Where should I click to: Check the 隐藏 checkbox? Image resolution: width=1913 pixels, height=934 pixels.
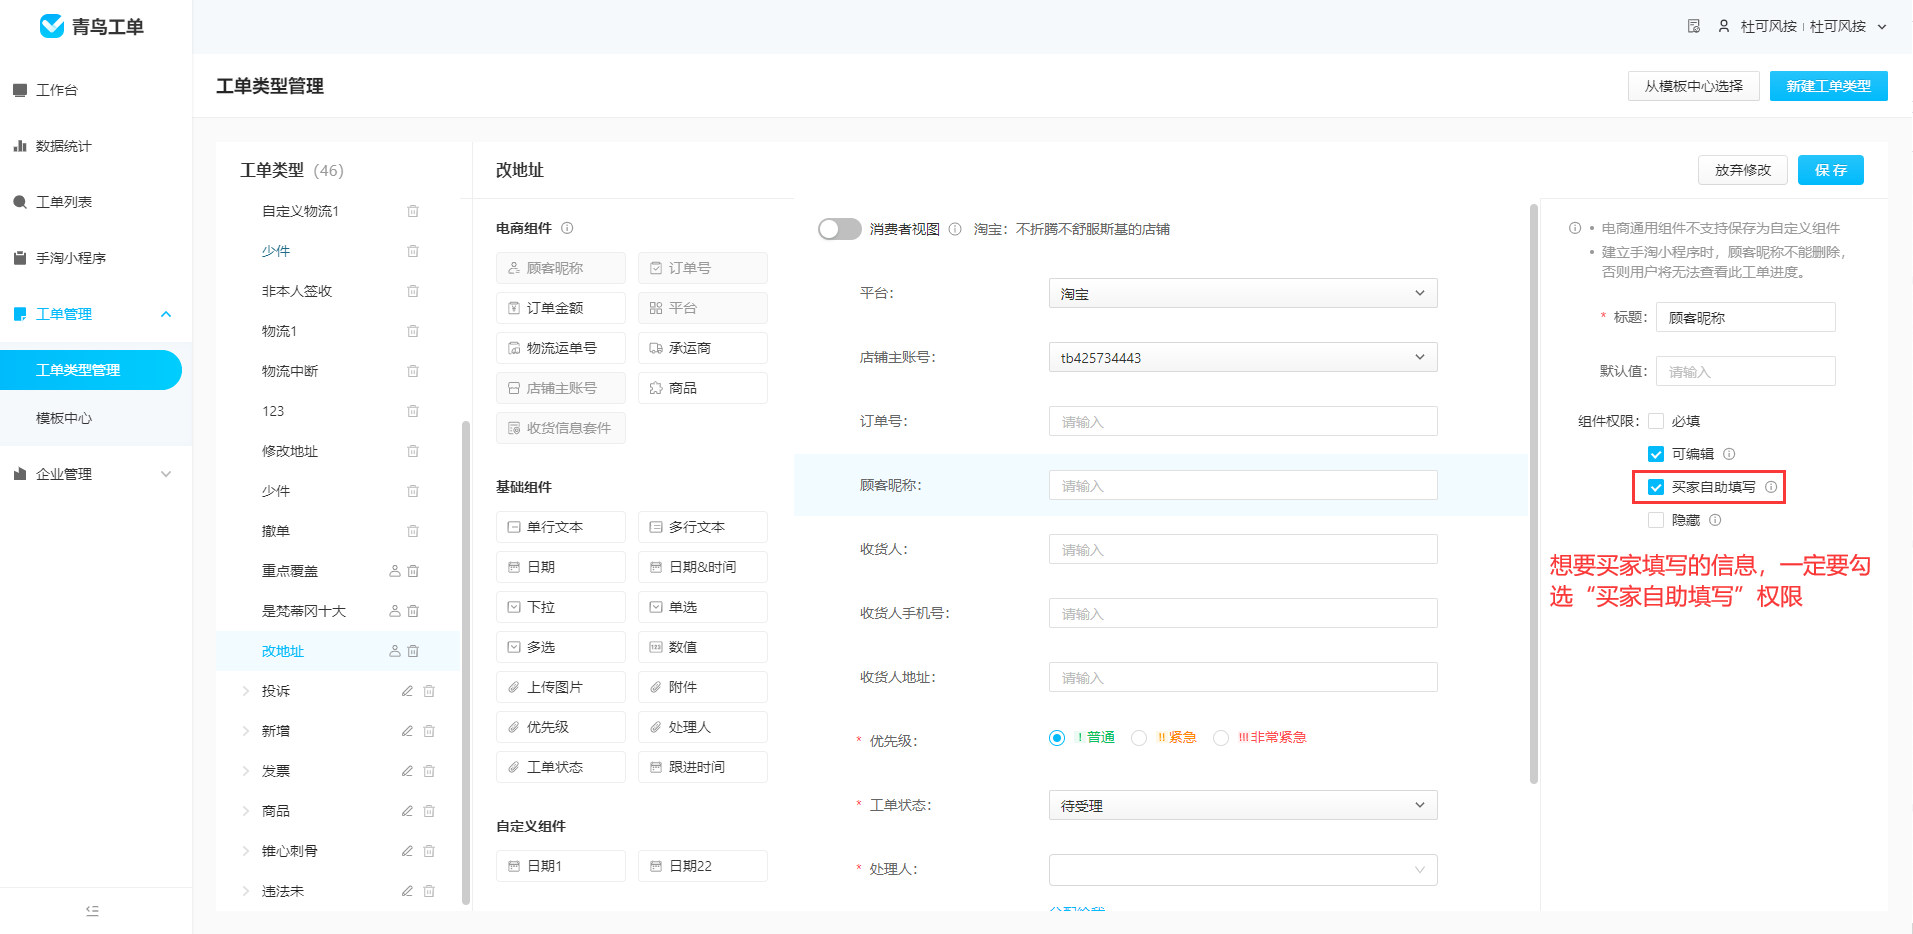1656,520
